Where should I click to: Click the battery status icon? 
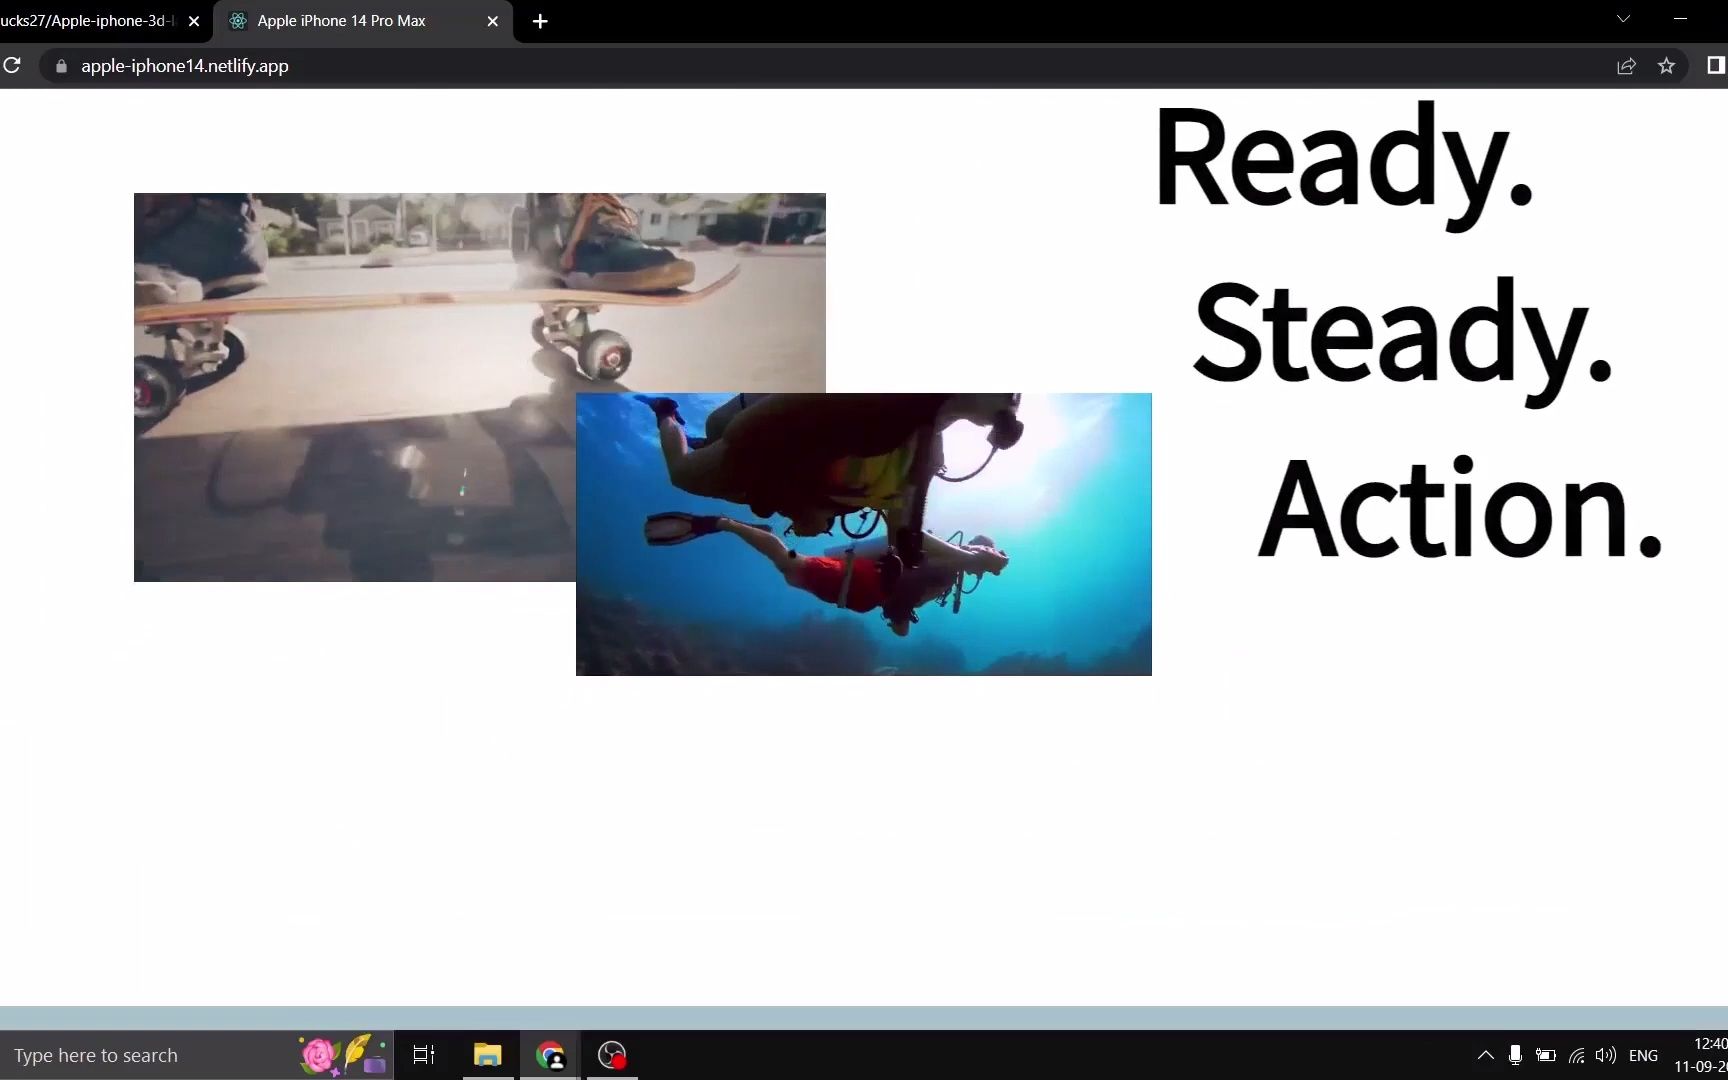coord(1545,1055)
